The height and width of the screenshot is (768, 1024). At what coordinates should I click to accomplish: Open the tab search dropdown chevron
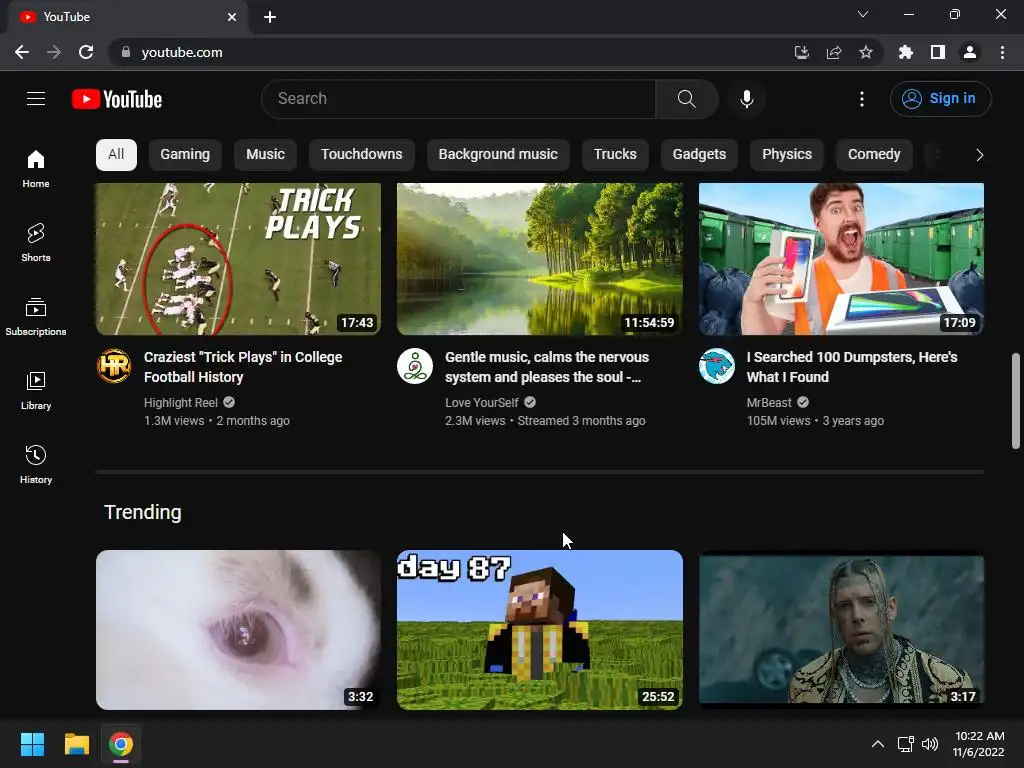tap(863, 14)
